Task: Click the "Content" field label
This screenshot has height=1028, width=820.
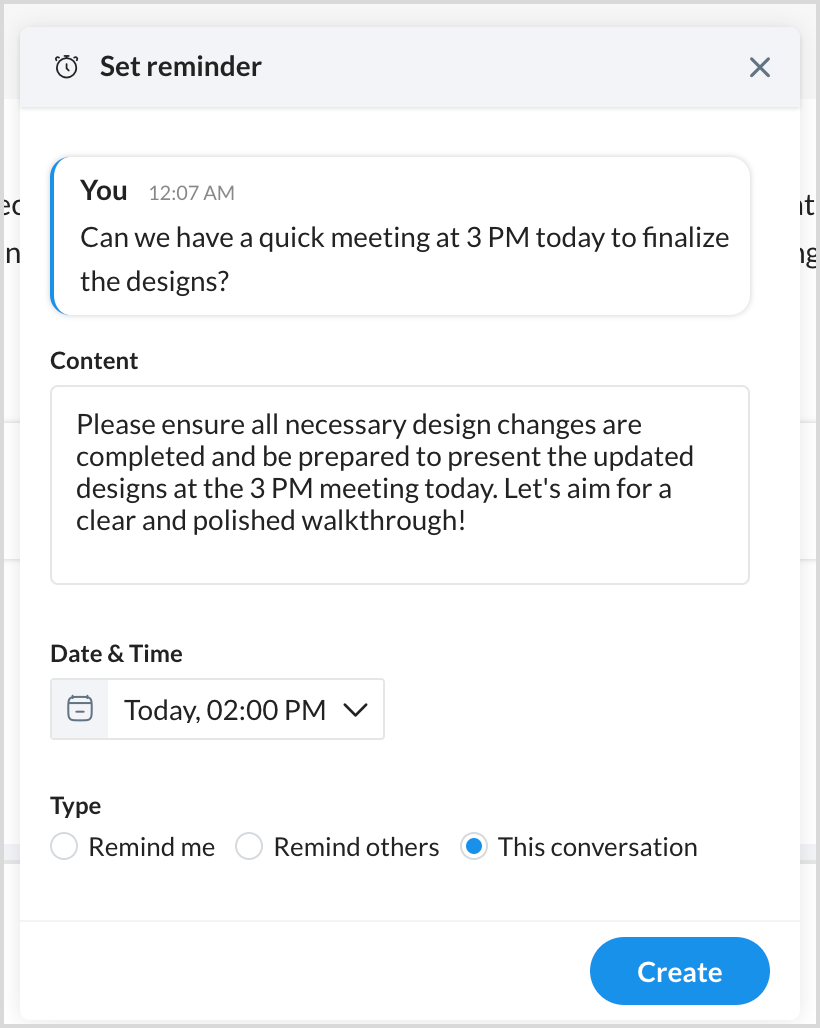Action: [94, 361]
